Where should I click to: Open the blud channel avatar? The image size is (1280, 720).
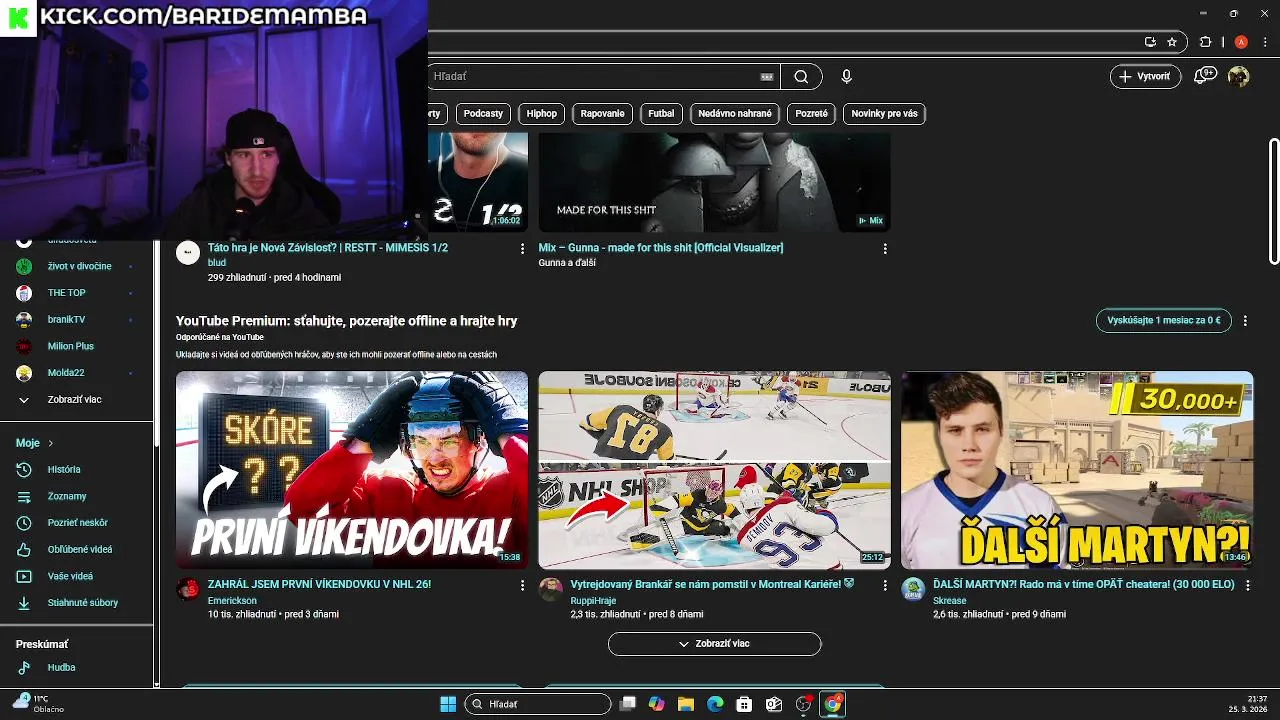(188, 252)
